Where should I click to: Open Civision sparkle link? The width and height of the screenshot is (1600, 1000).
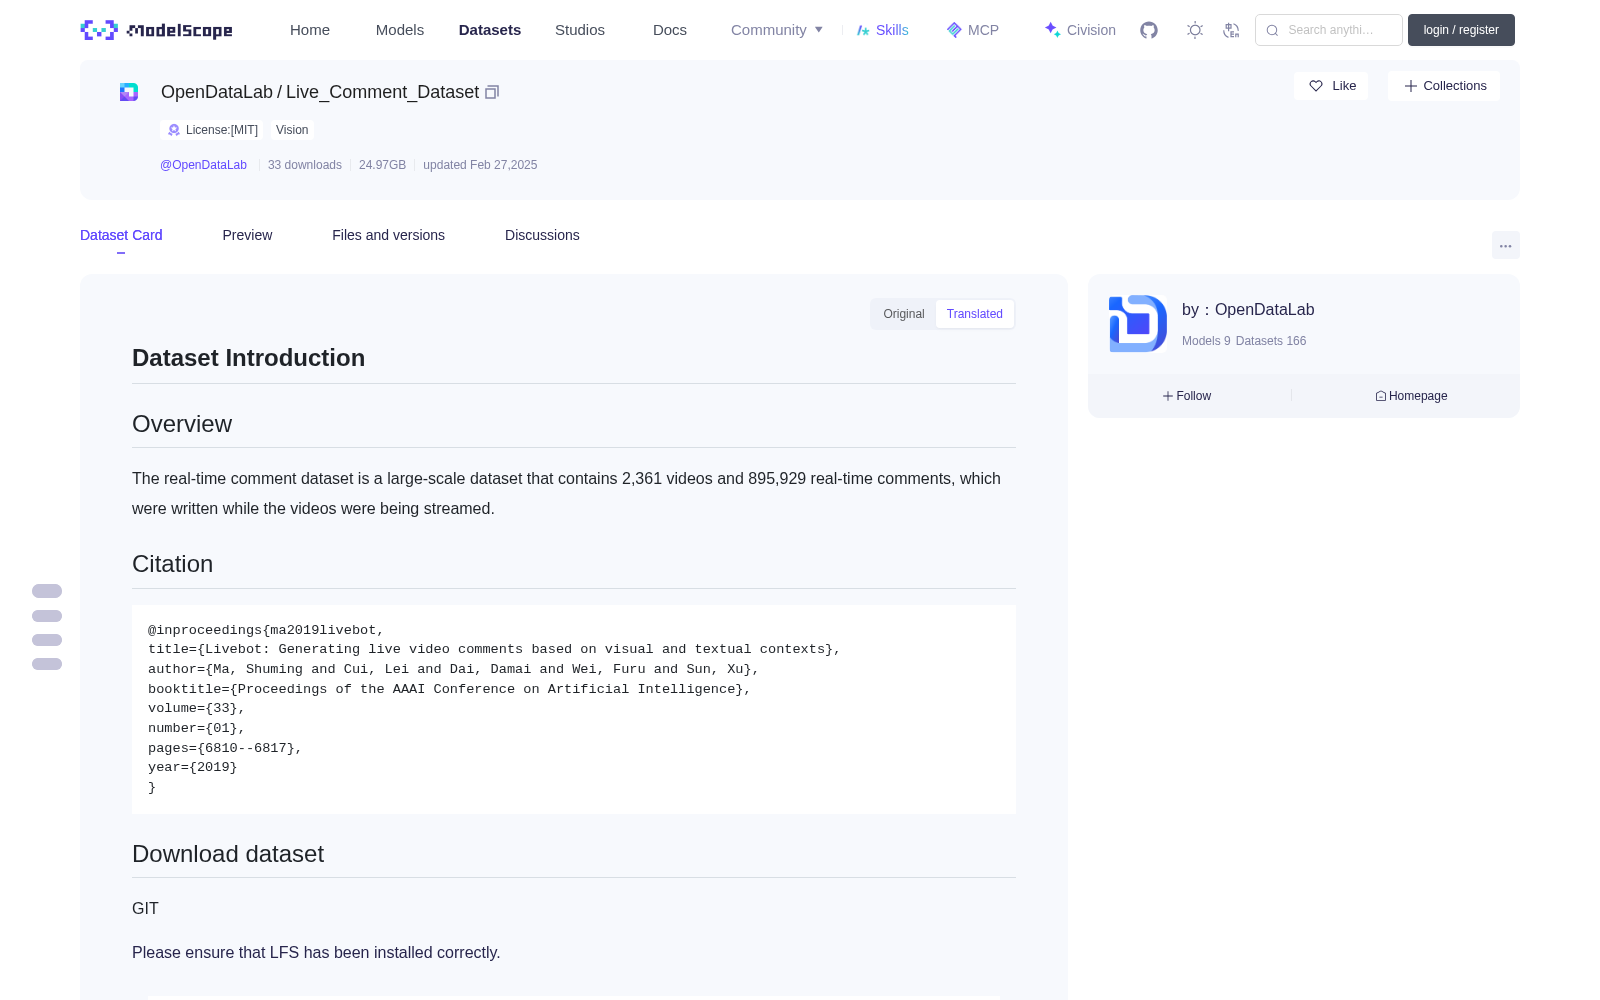tap(1080, 30)
